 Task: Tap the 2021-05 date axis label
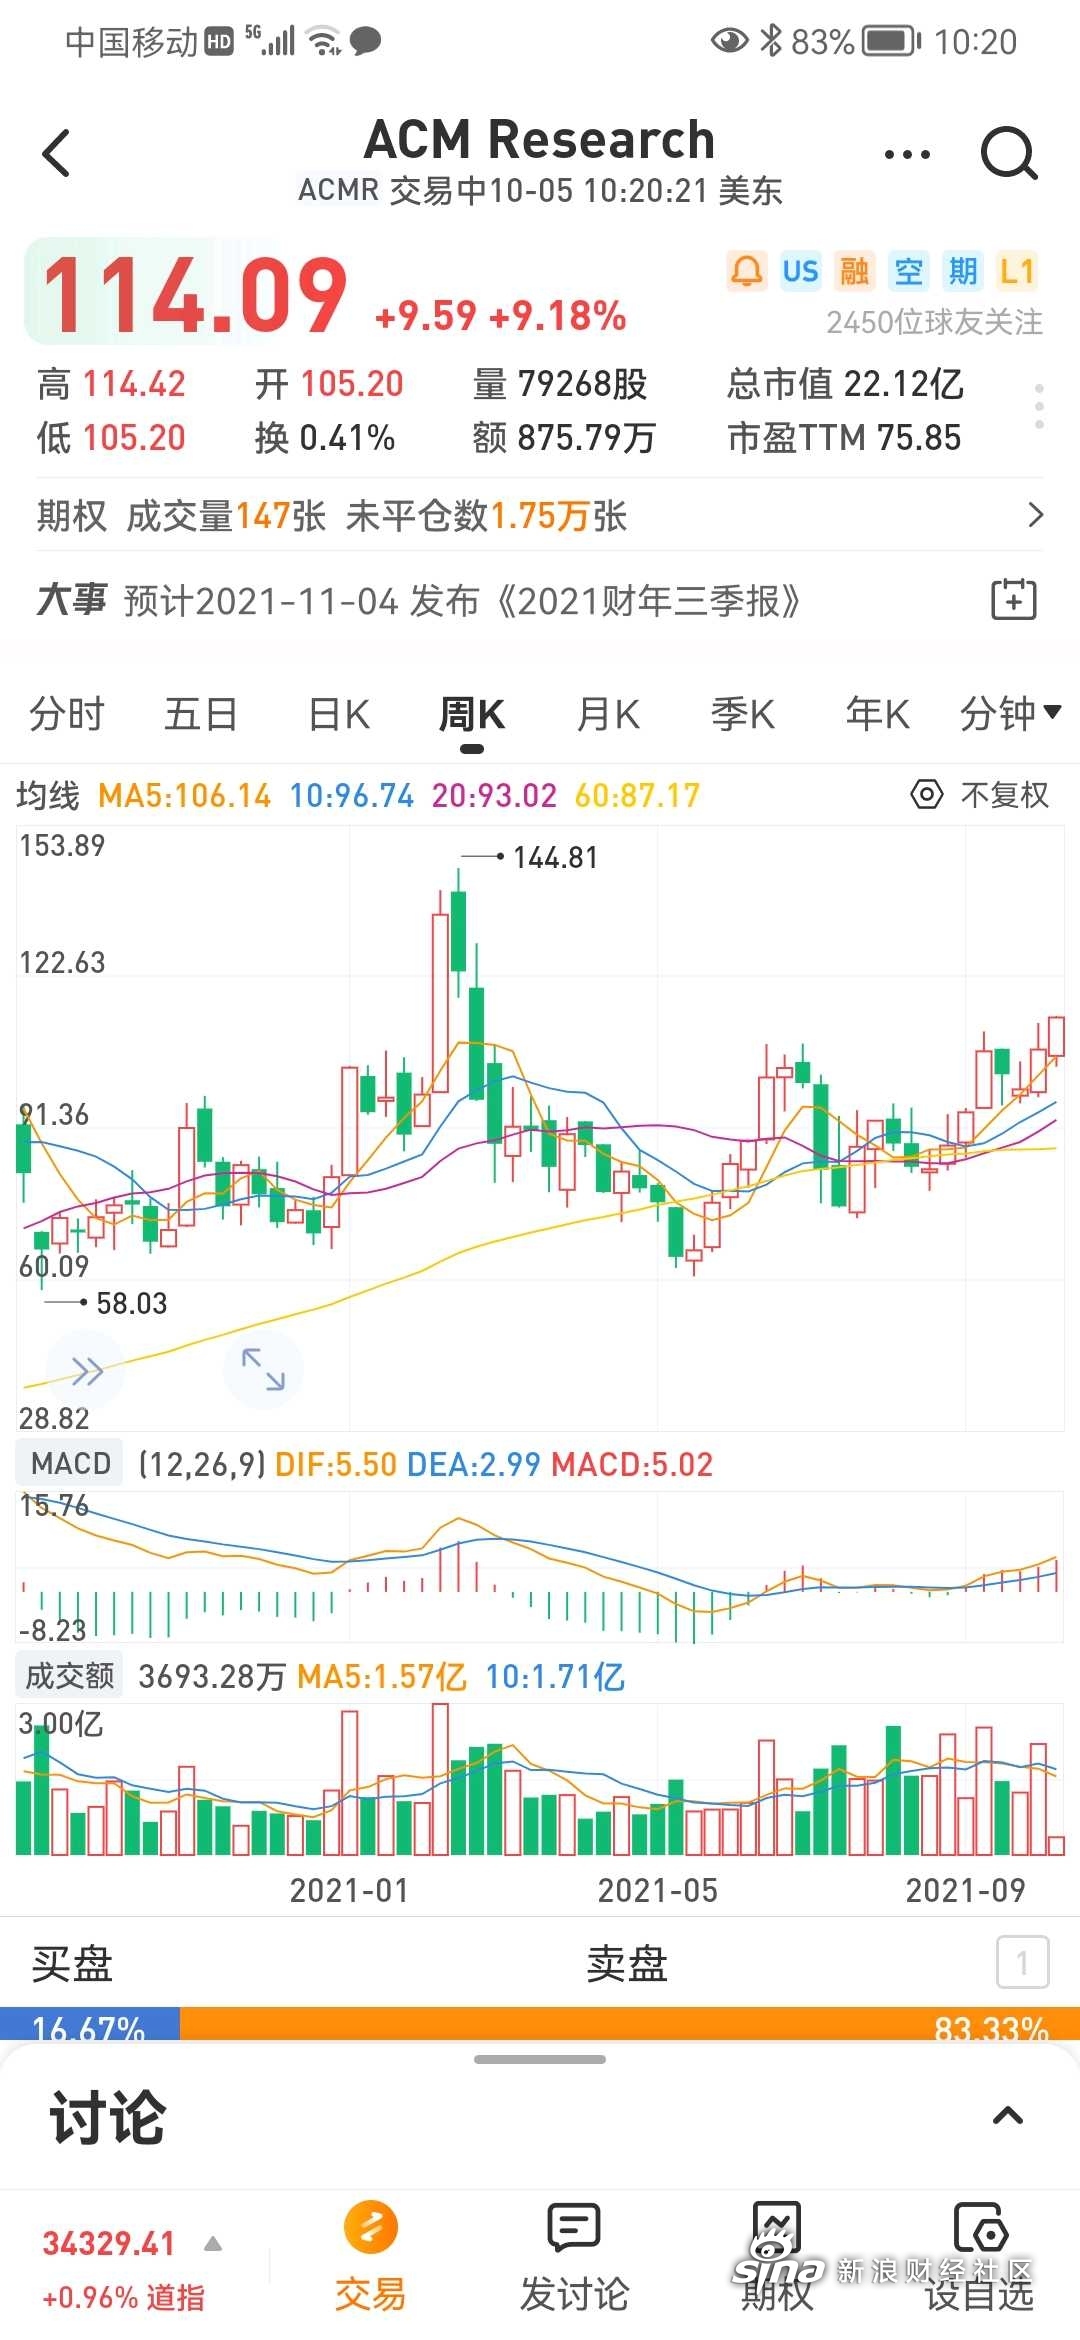pyautogui.click(x=658, y=1889)
